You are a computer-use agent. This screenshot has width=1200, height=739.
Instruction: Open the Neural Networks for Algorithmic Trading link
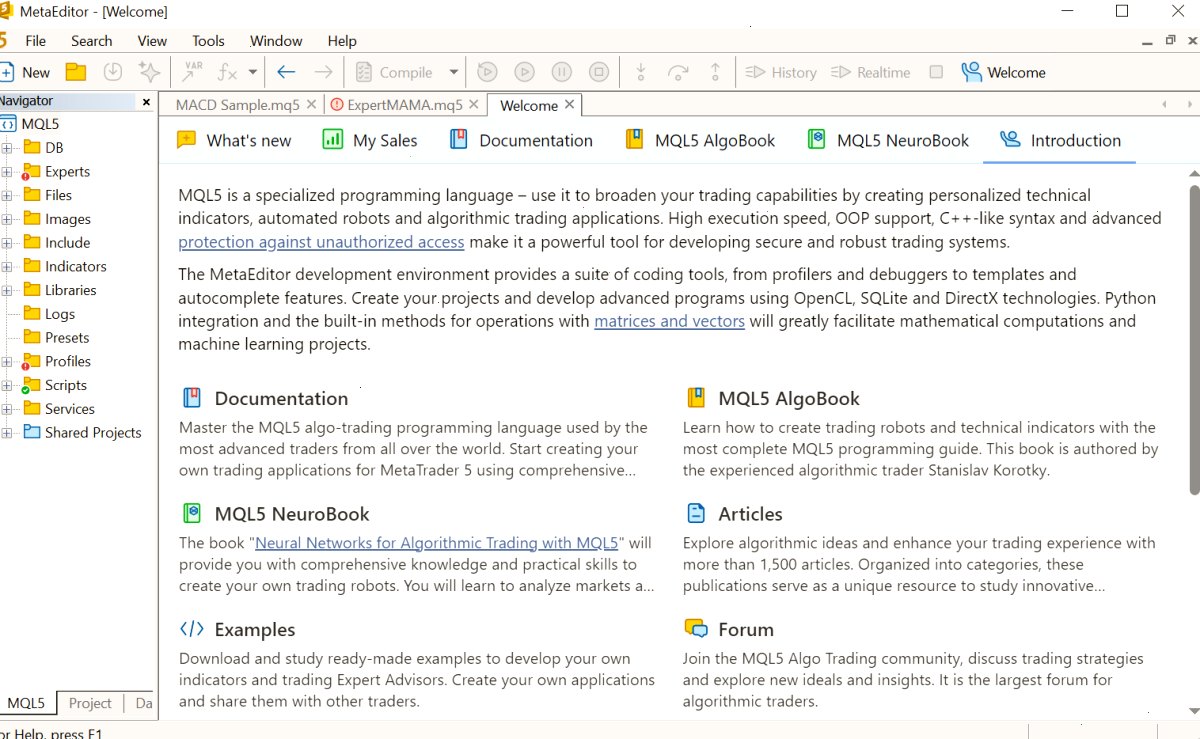click(437, 543)
